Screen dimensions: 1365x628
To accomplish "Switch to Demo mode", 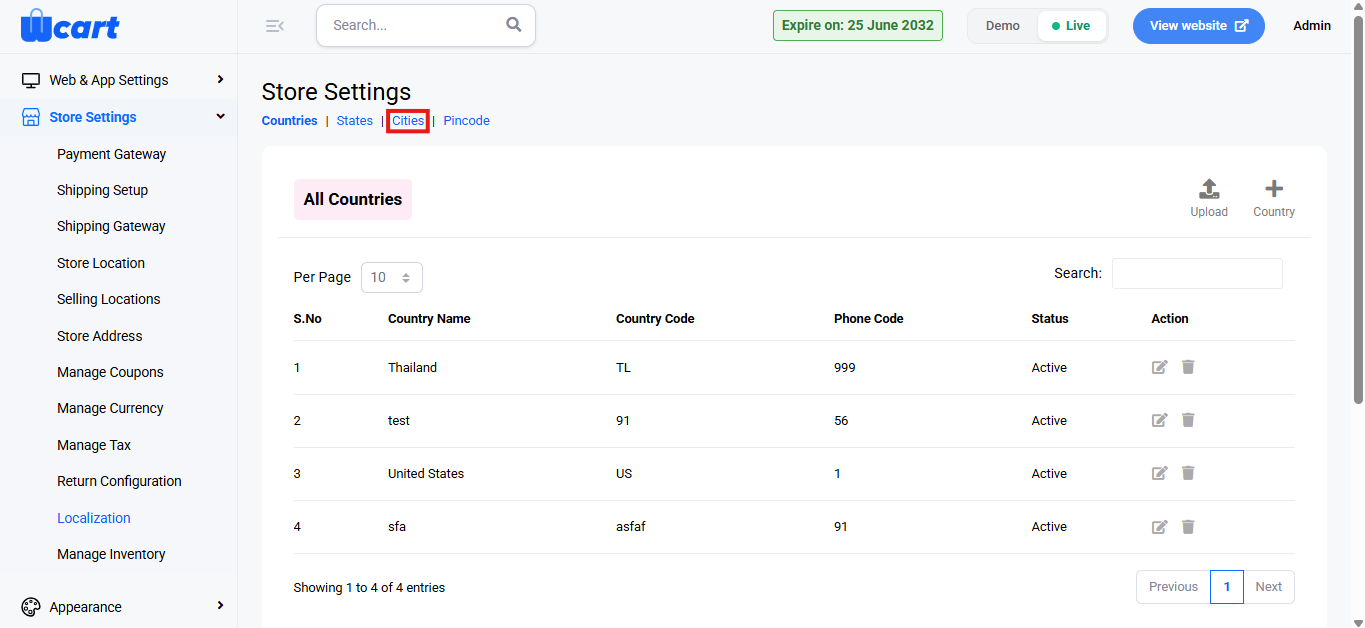I will (1003, 26).
